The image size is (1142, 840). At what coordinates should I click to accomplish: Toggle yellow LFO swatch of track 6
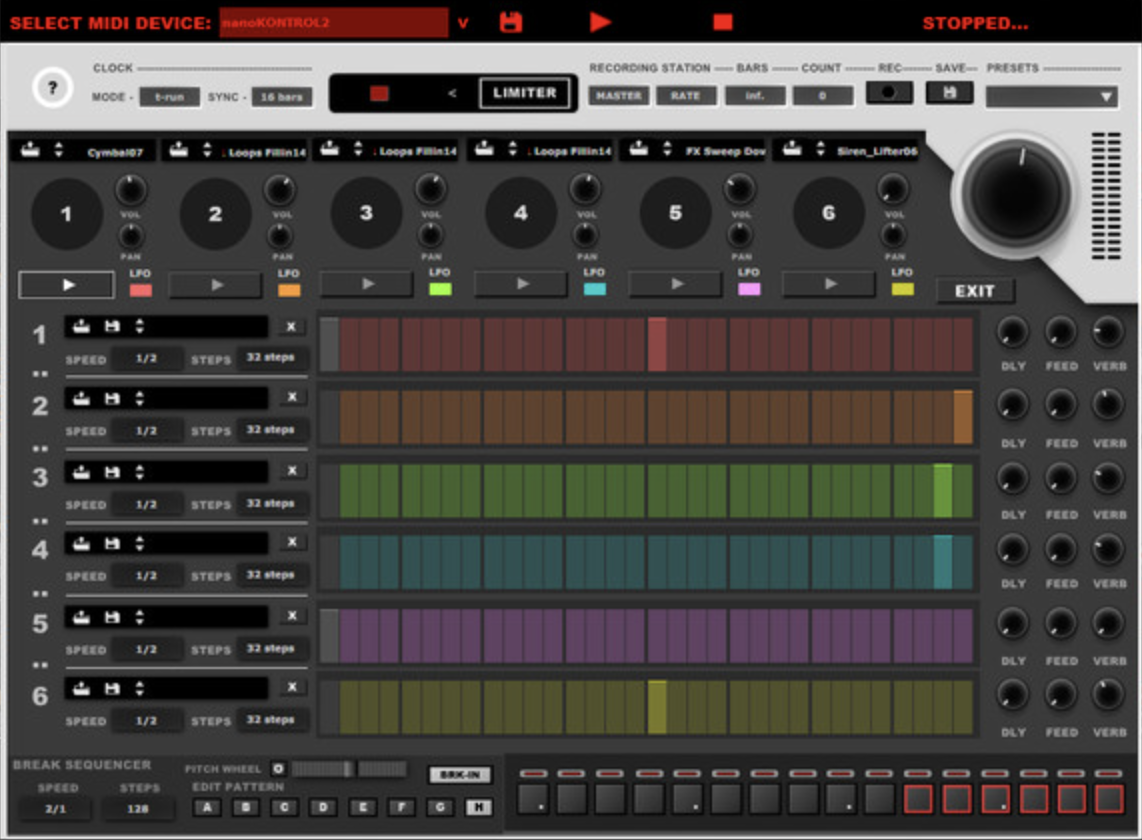coord(902,288)
